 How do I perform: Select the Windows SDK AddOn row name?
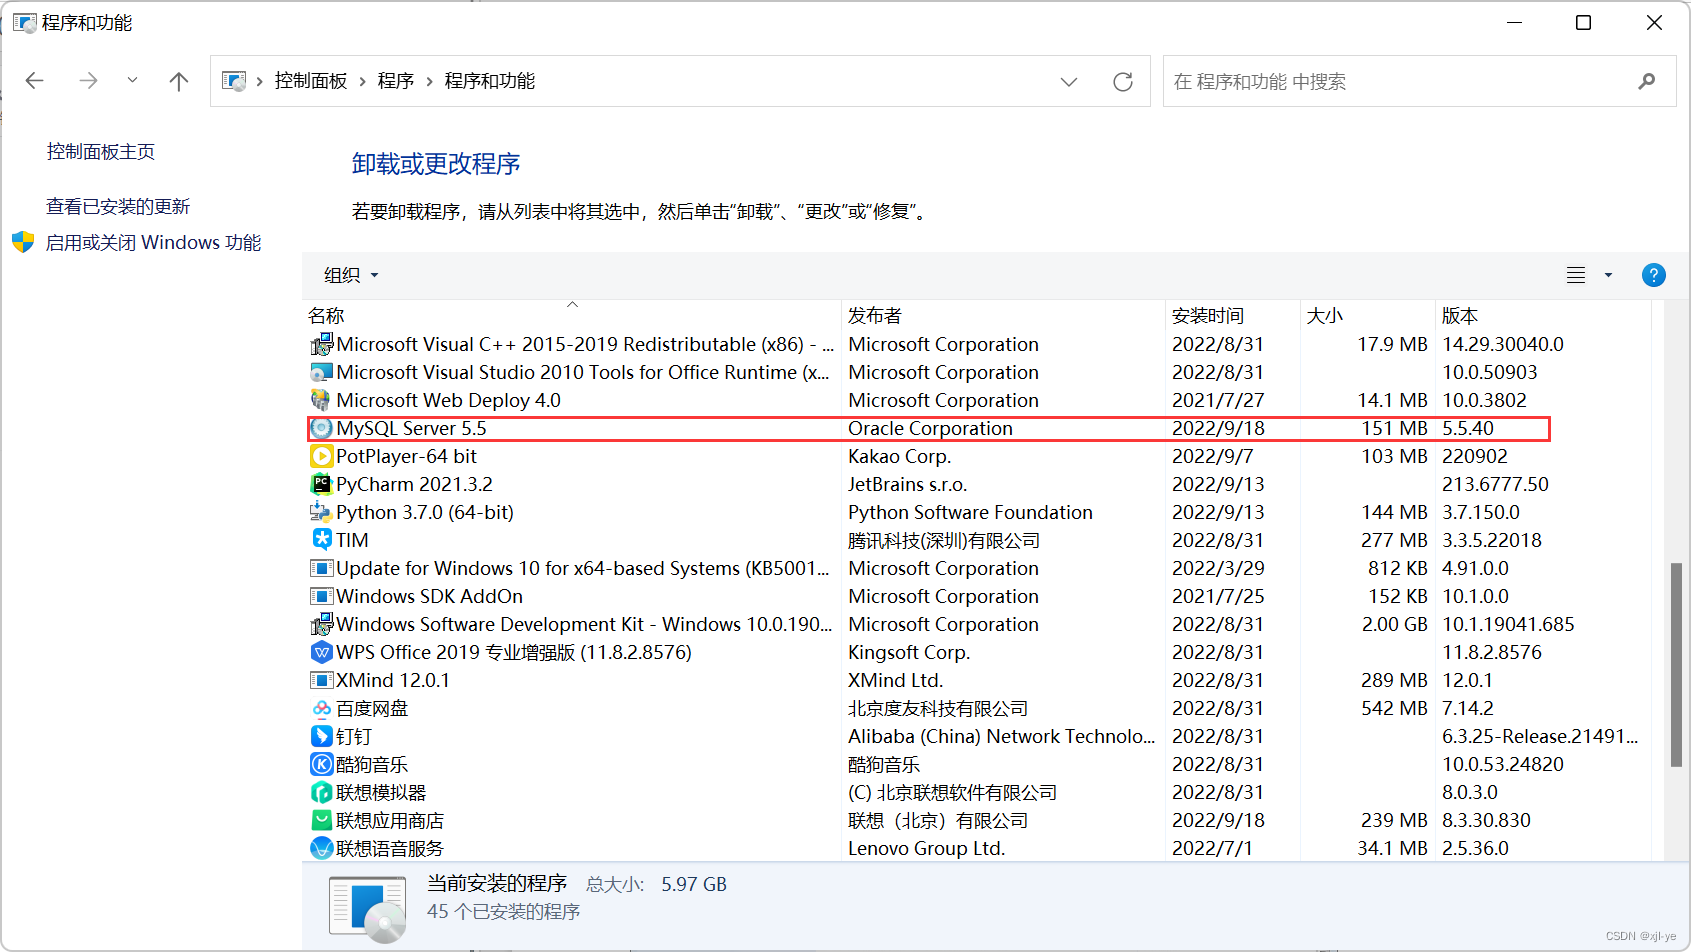pyautogui.click(x=429, y=596)
